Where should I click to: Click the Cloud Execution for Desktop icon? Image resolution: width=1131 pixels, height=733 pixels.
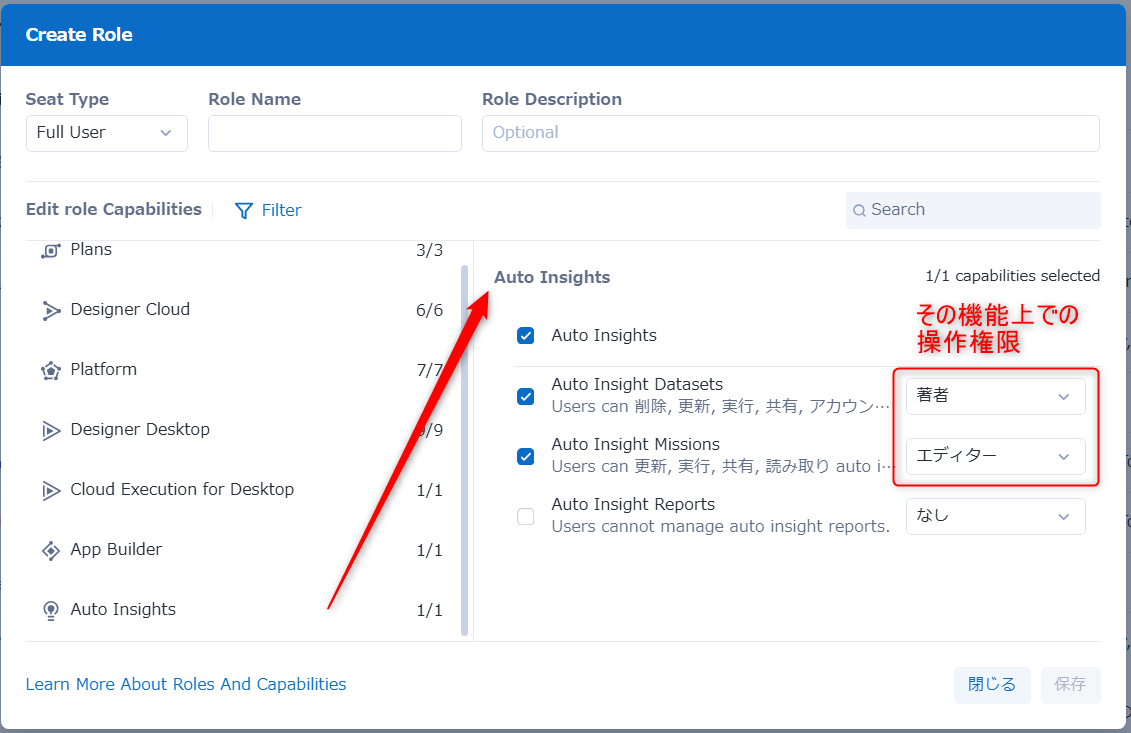point(50,490)
